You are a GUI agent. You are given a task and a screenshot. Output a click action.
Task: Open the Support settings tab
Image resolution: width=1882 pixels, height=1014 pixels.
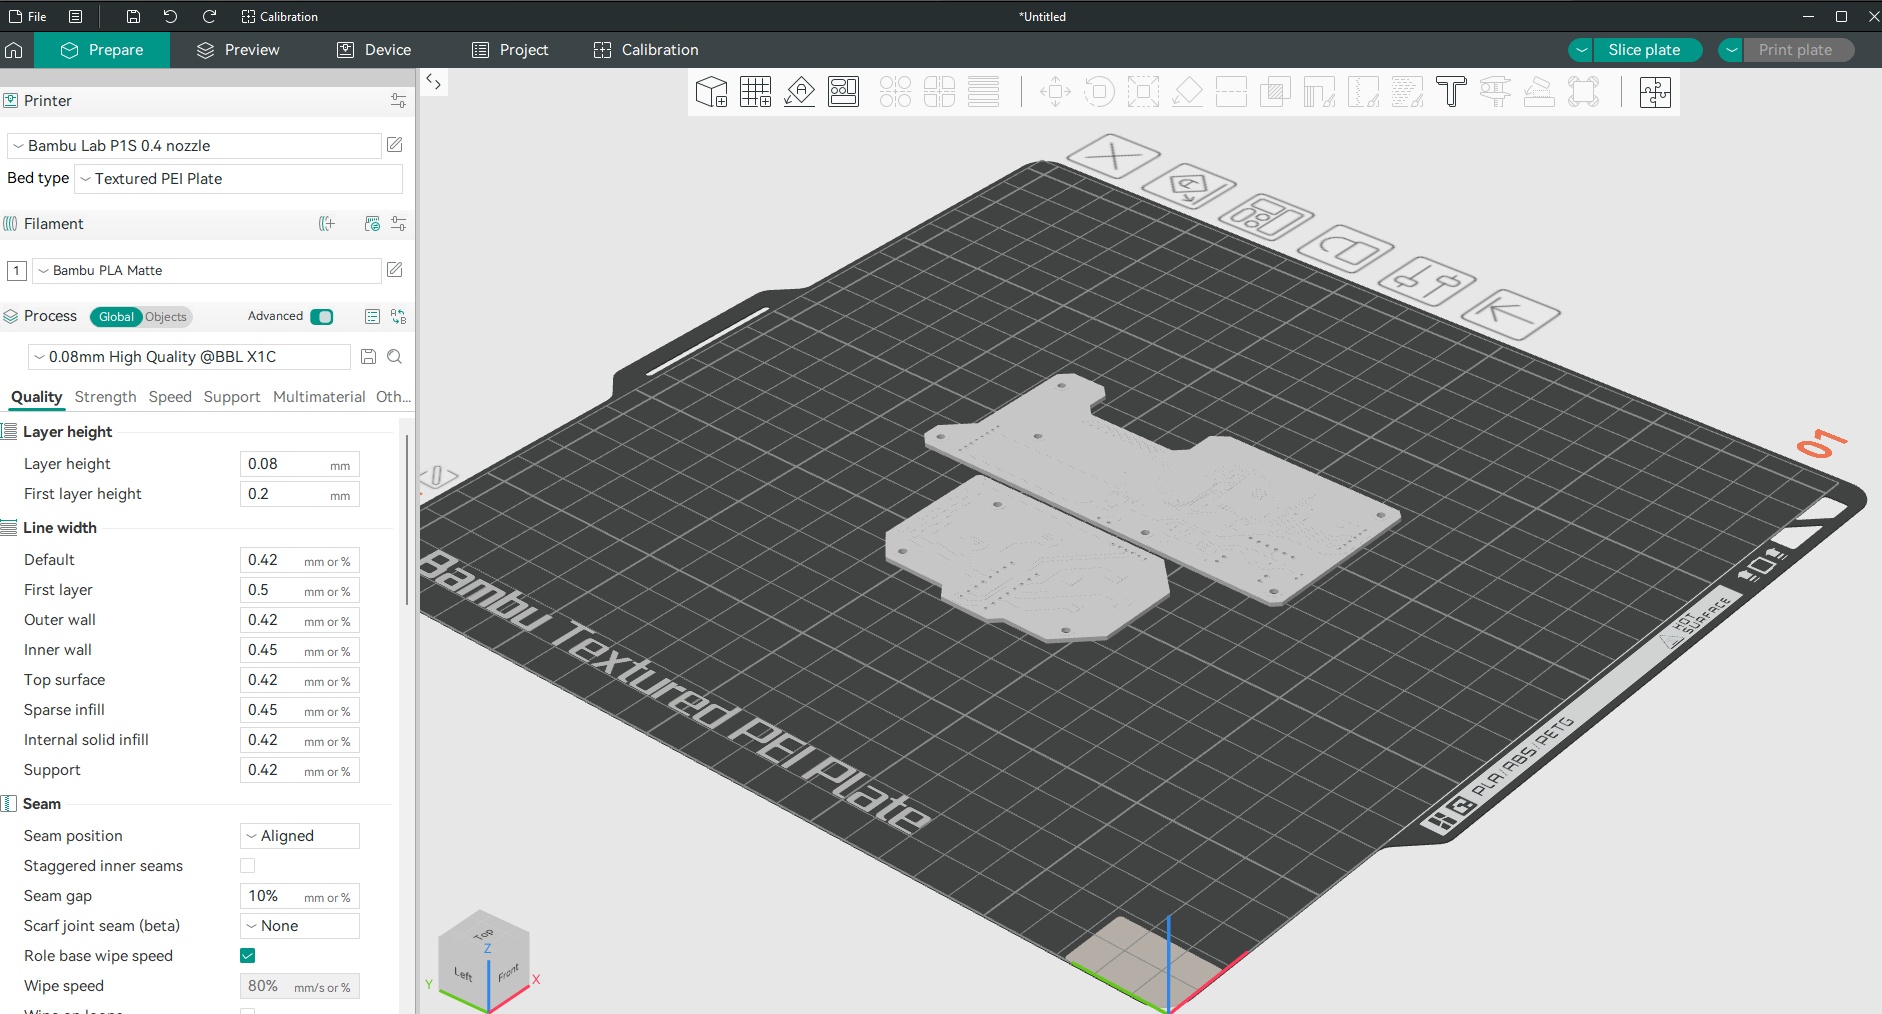click(x=232, y=397)
